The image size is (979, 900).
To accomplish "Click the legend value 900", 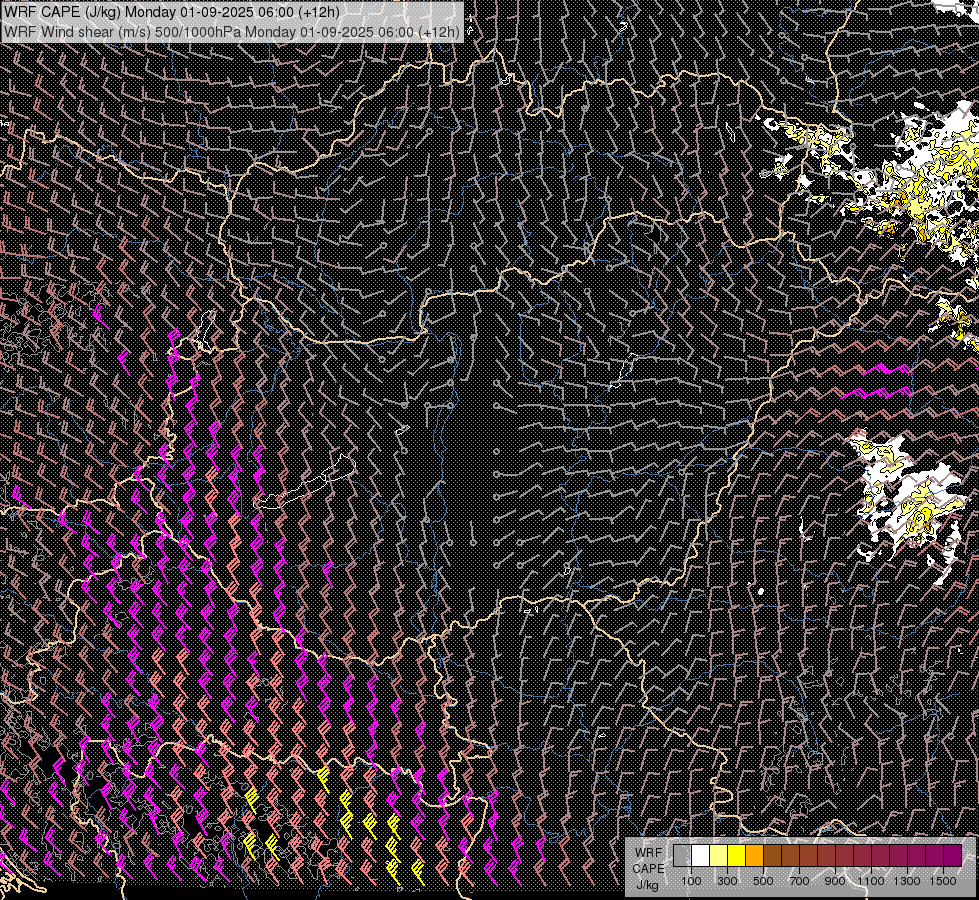I will click(835, 881).
